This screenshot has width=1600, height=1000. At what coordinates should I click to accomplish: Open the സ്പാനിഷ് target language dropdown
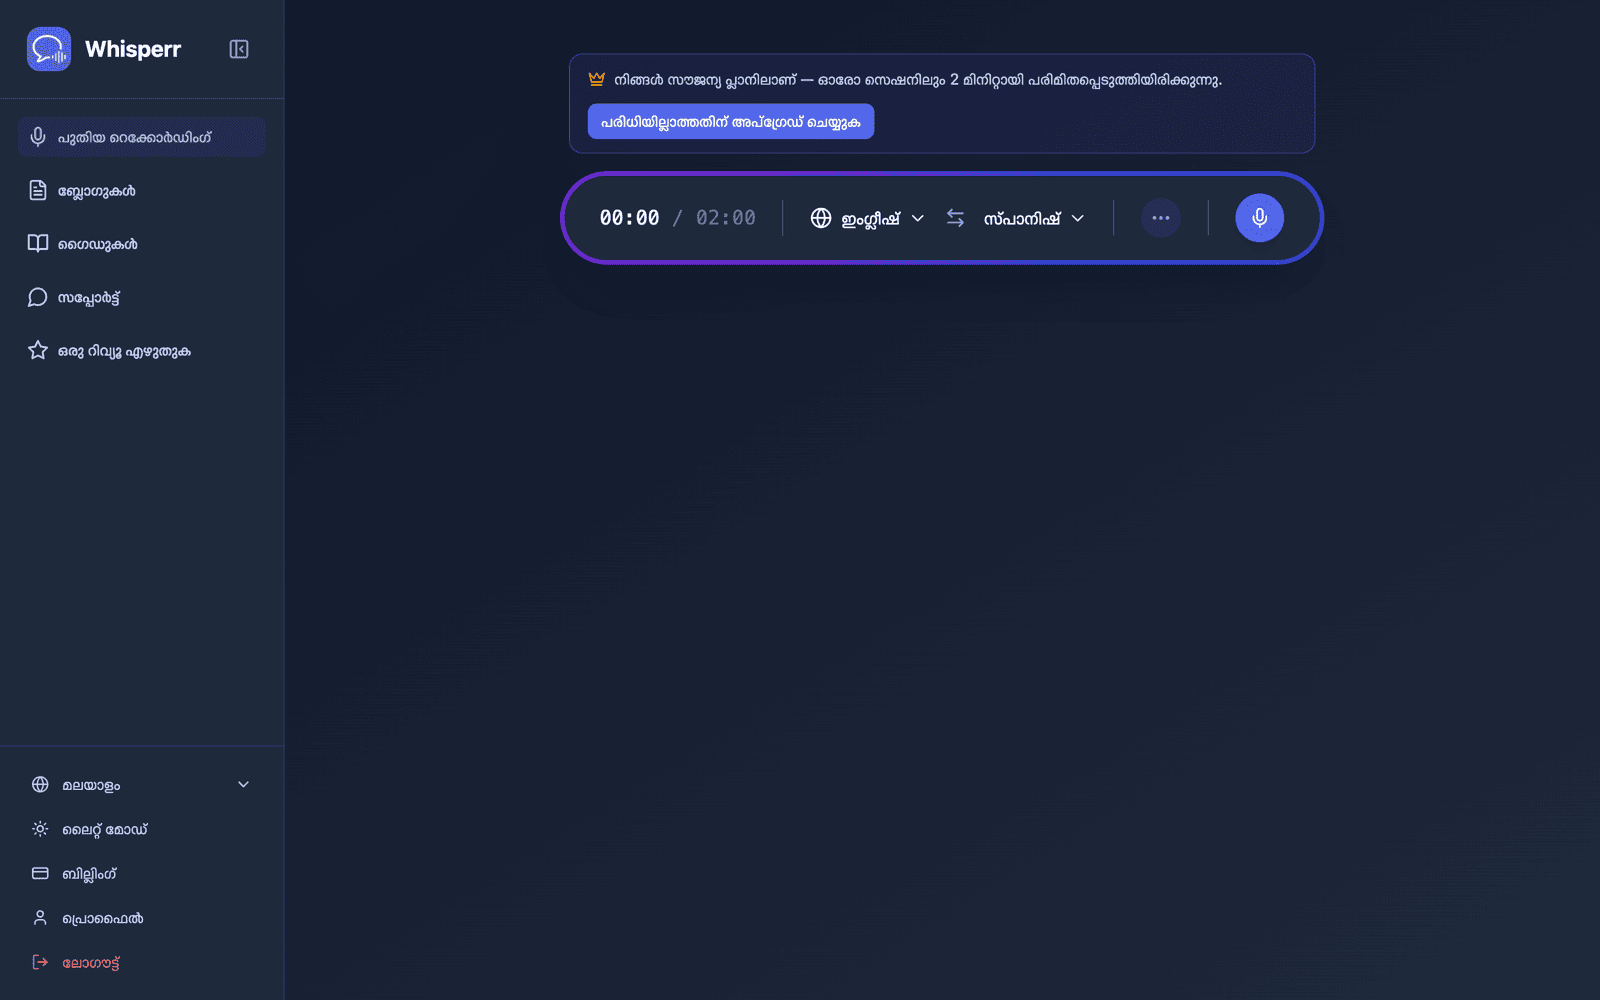[x=1033, y=218]
